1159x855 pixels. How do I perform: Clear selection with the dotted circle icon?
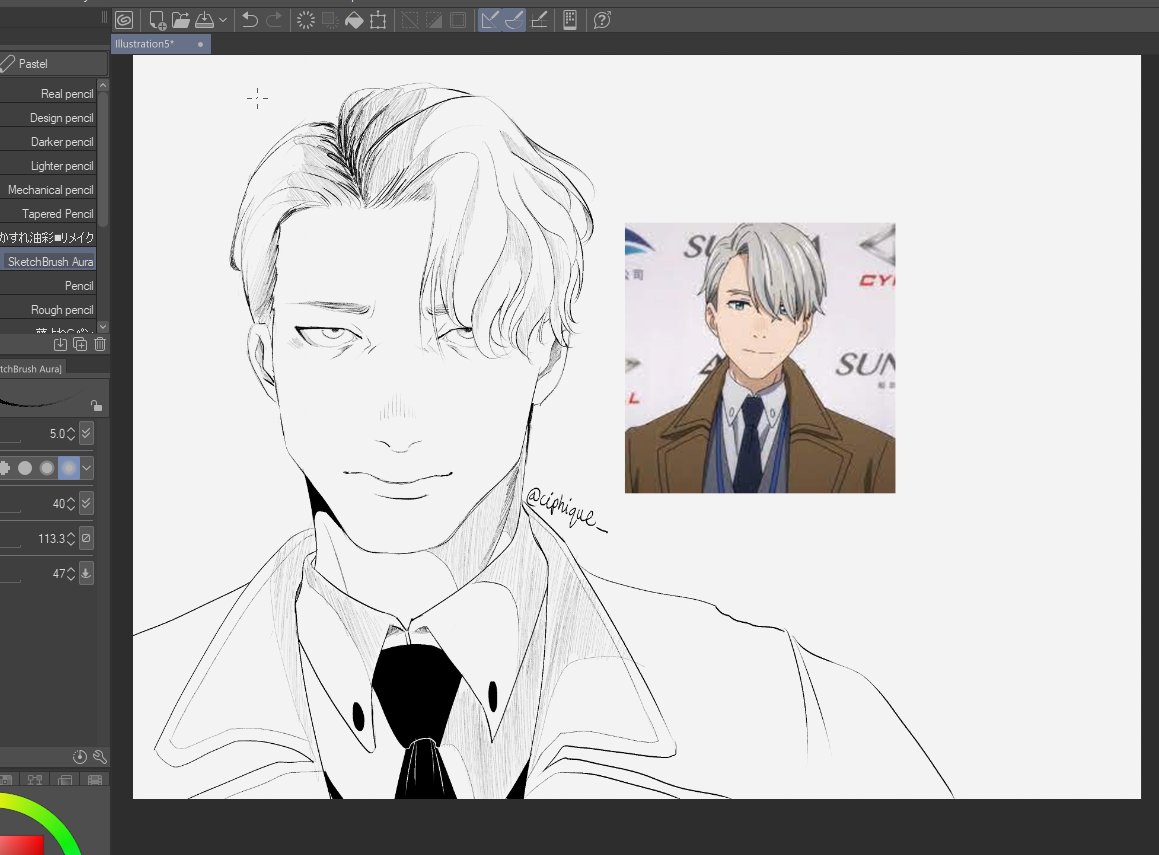305,20
